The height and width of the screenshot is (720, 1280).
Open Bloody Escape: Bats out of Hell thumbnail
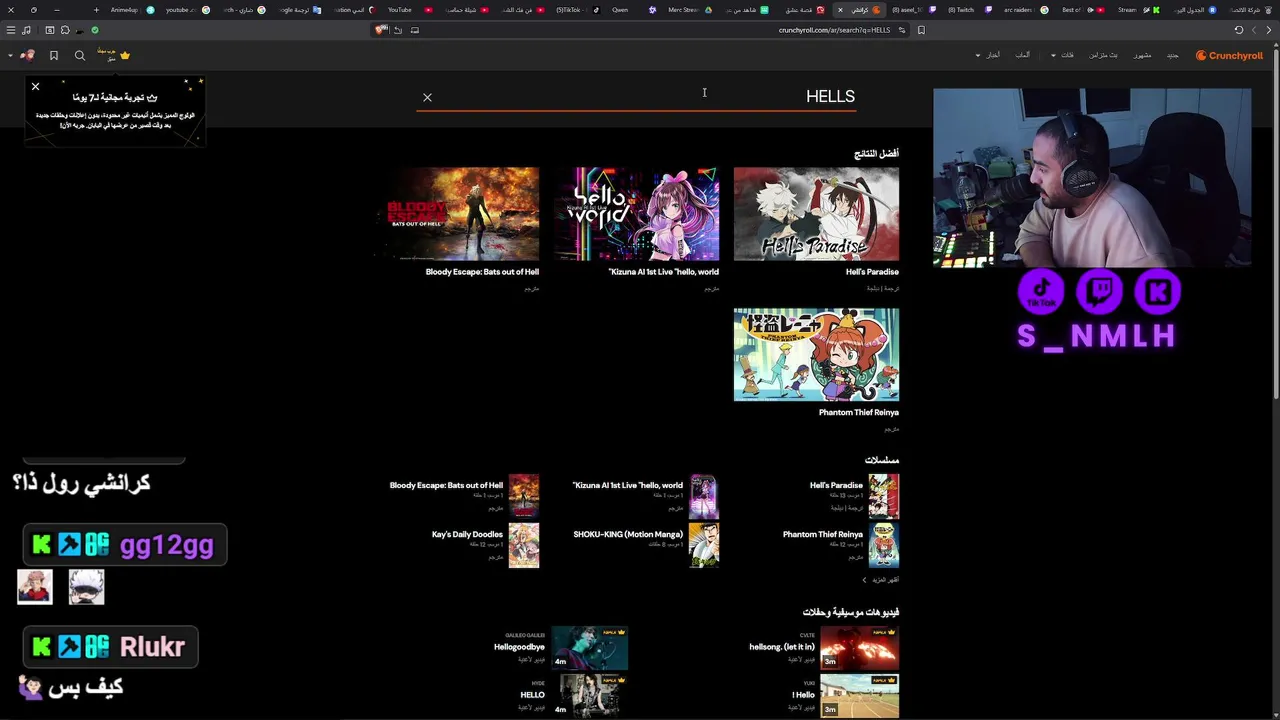pos(457,214)
